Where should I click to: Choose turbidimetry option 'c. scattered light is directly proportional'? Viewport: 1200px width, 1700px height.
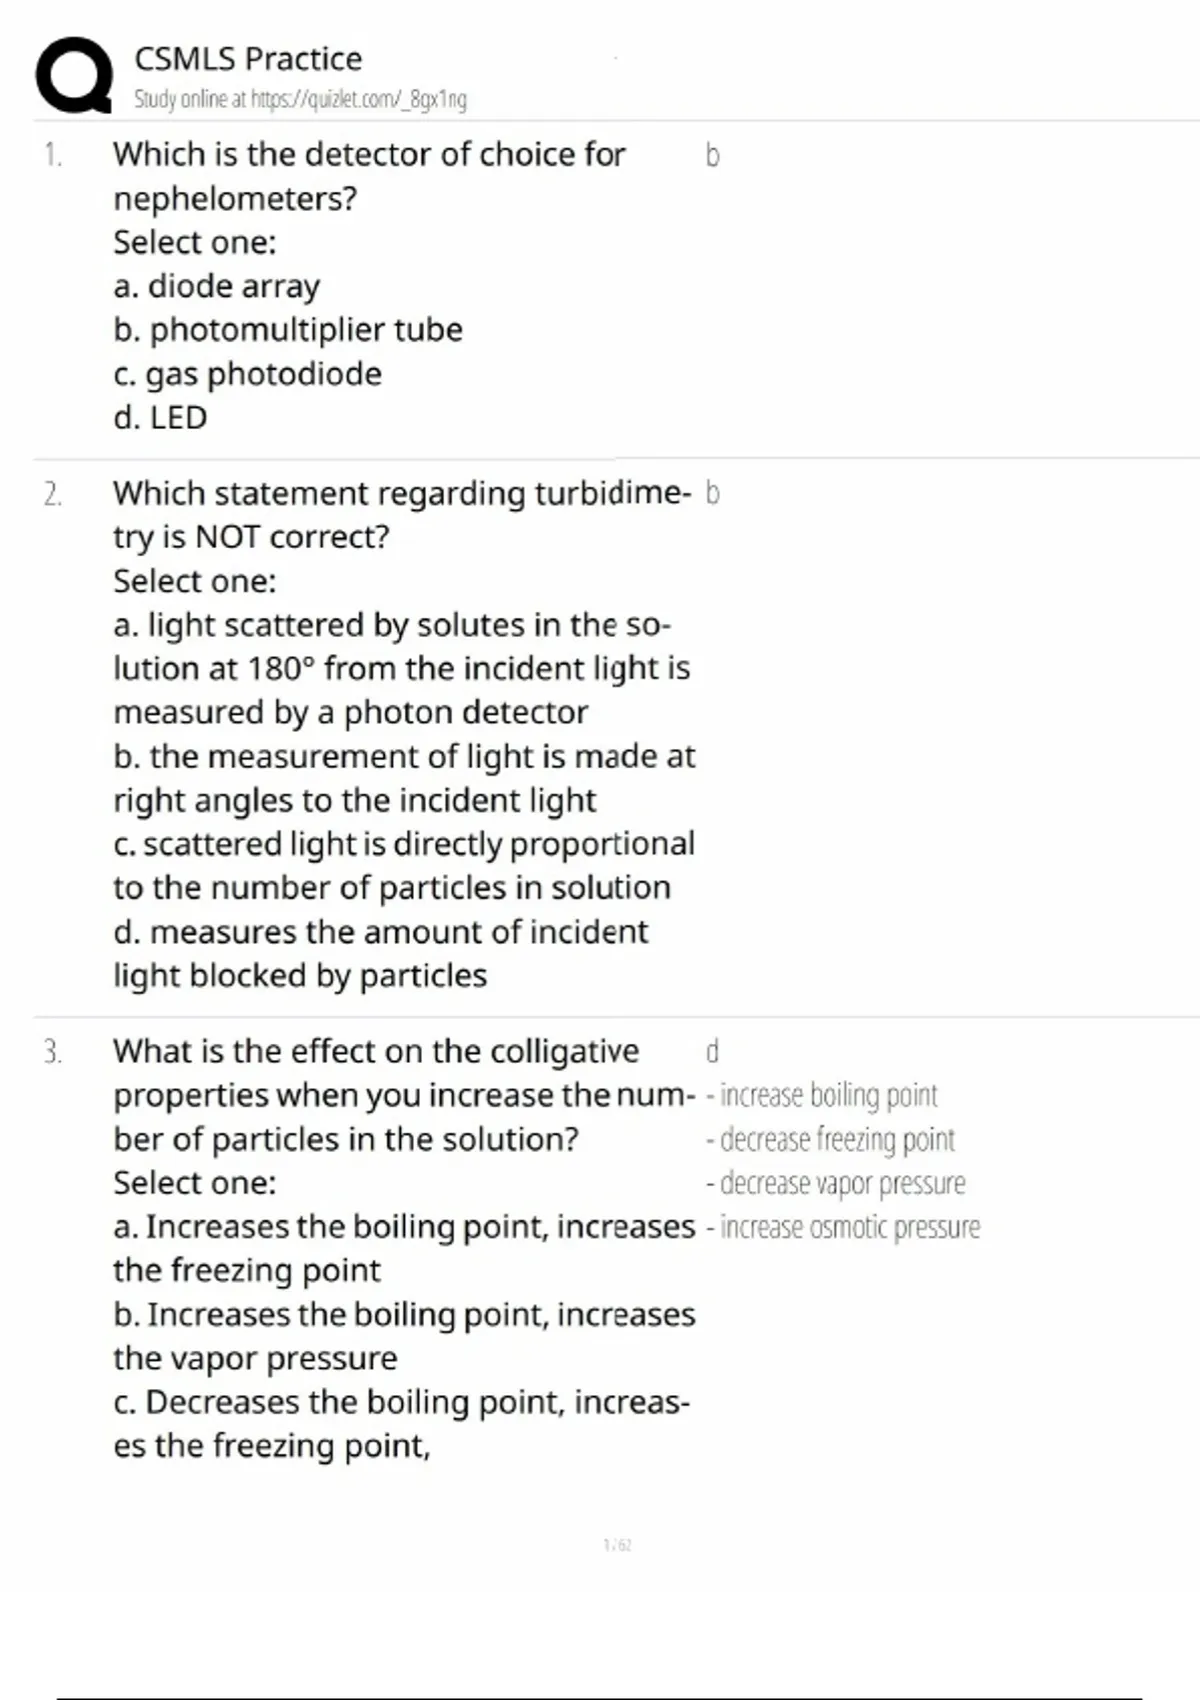point(404,844)
